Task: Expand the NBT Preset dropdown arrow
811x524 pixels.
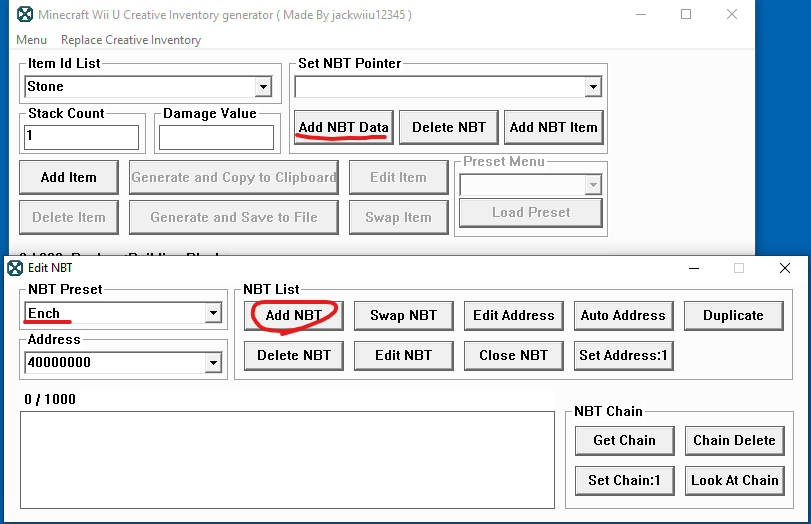Action: [x=213, y=313]
